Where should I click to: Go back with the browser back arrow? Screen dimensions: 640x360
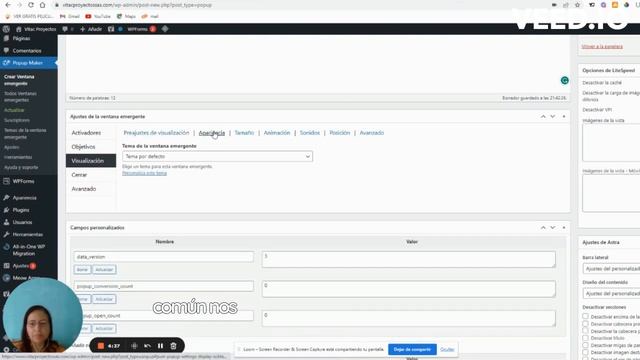click(x=8, y=5)
